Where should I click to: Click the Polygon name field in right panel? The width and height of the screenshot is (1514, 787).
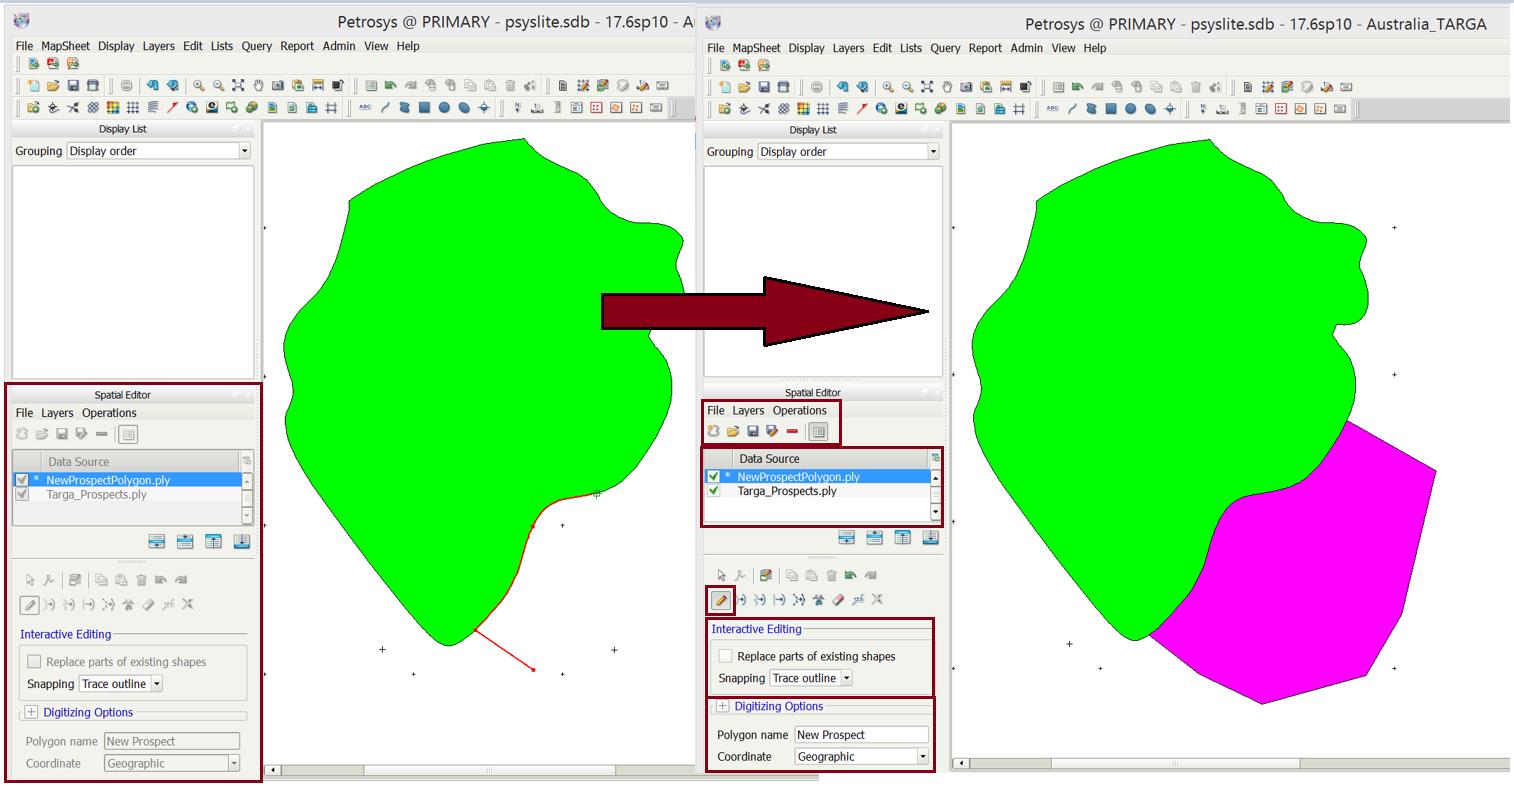point(861,735)
